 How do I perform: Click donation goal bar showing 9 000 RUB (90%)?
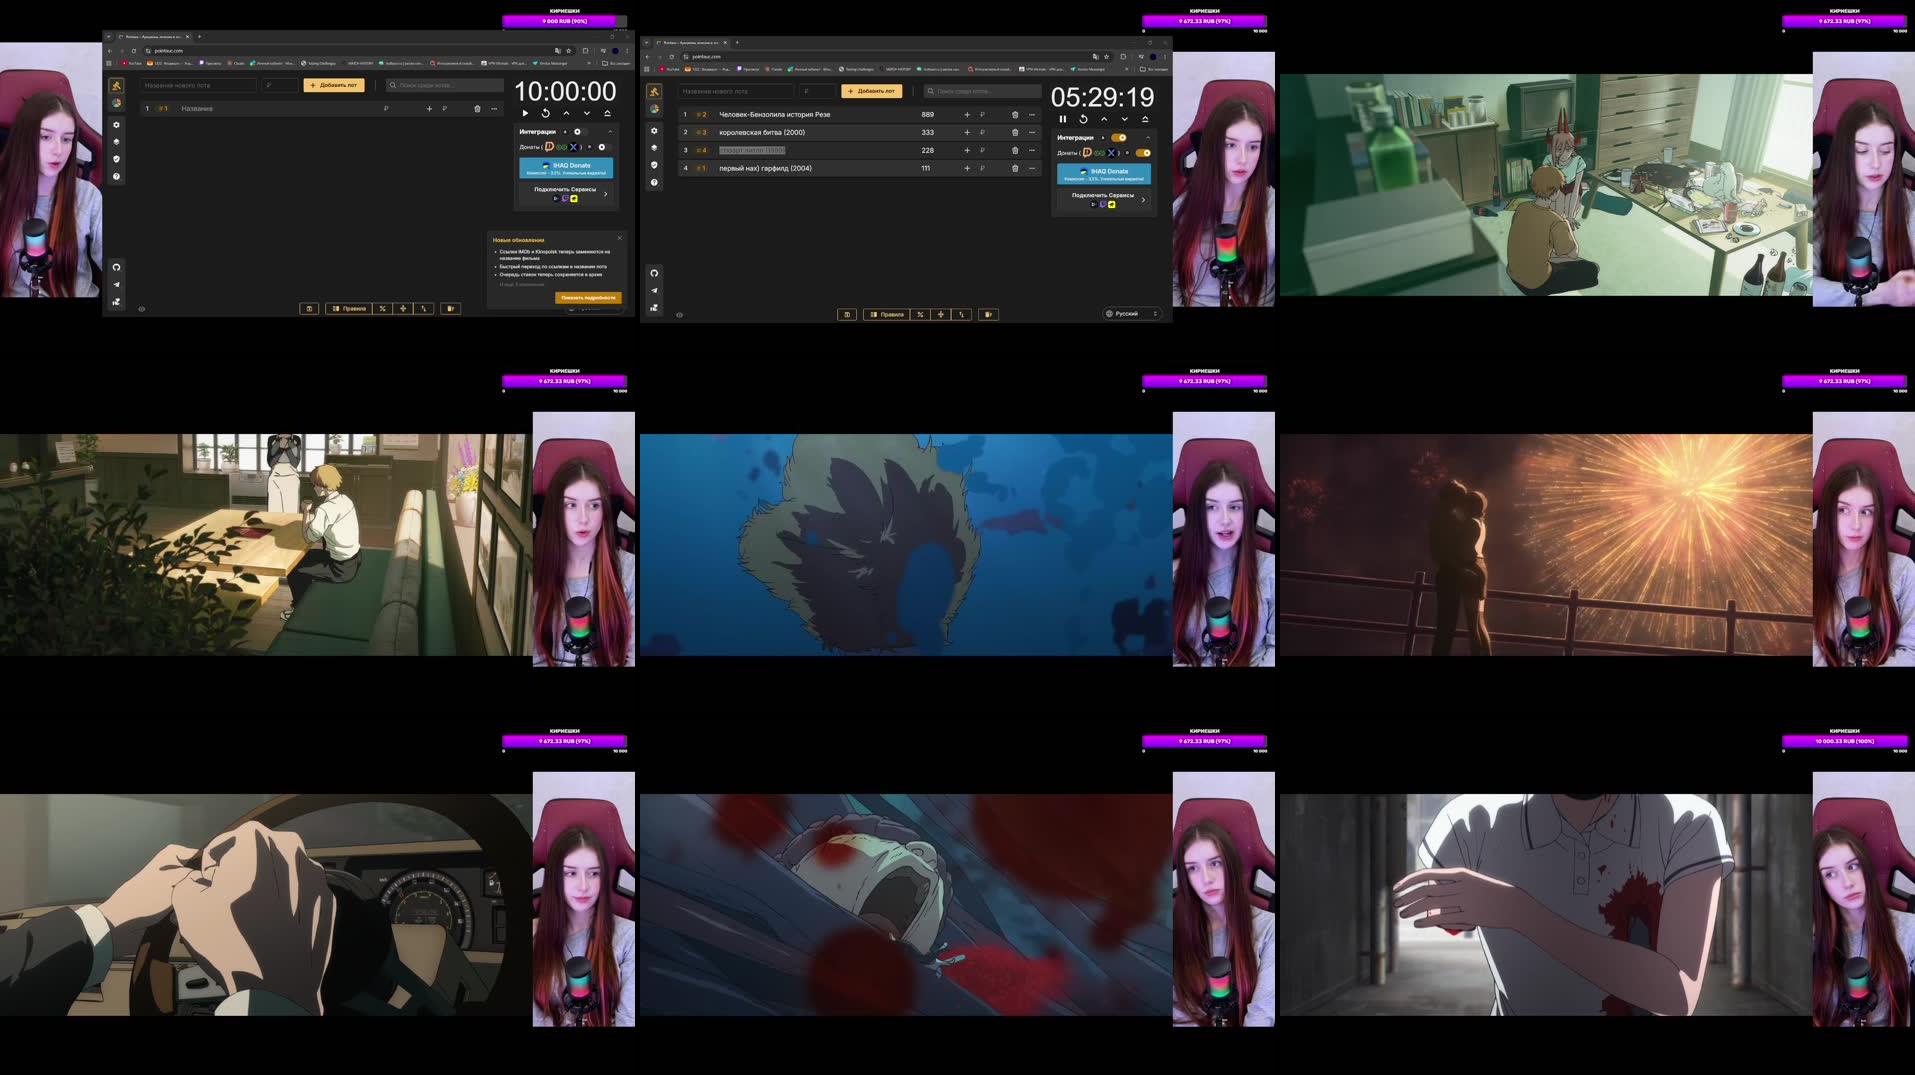(565, 21)
